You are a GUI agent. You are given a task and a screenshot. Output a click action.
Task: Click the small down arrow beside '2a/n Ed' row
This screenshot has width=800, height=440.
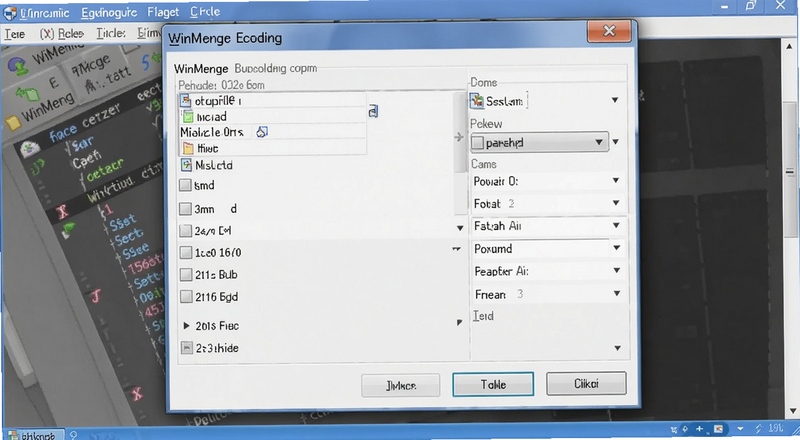(460, 228)
